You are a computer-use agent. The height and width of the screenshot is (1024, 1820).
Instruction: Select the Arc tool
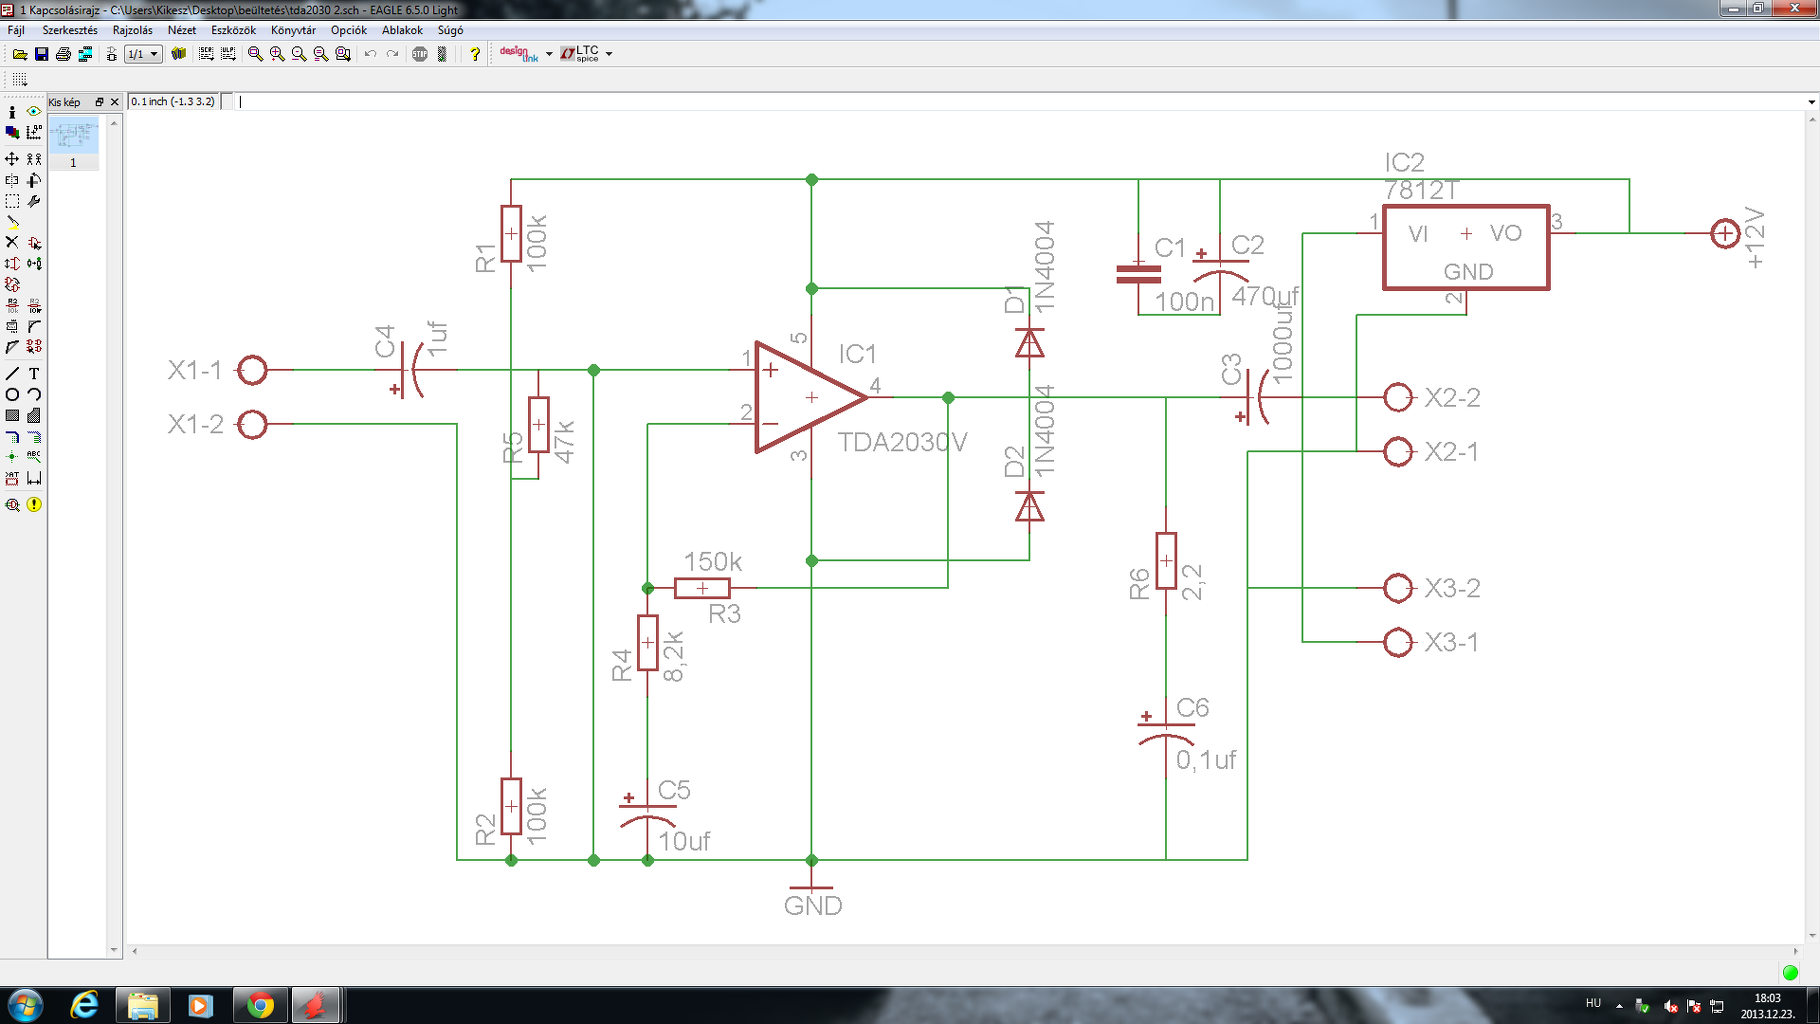point(34,395)
